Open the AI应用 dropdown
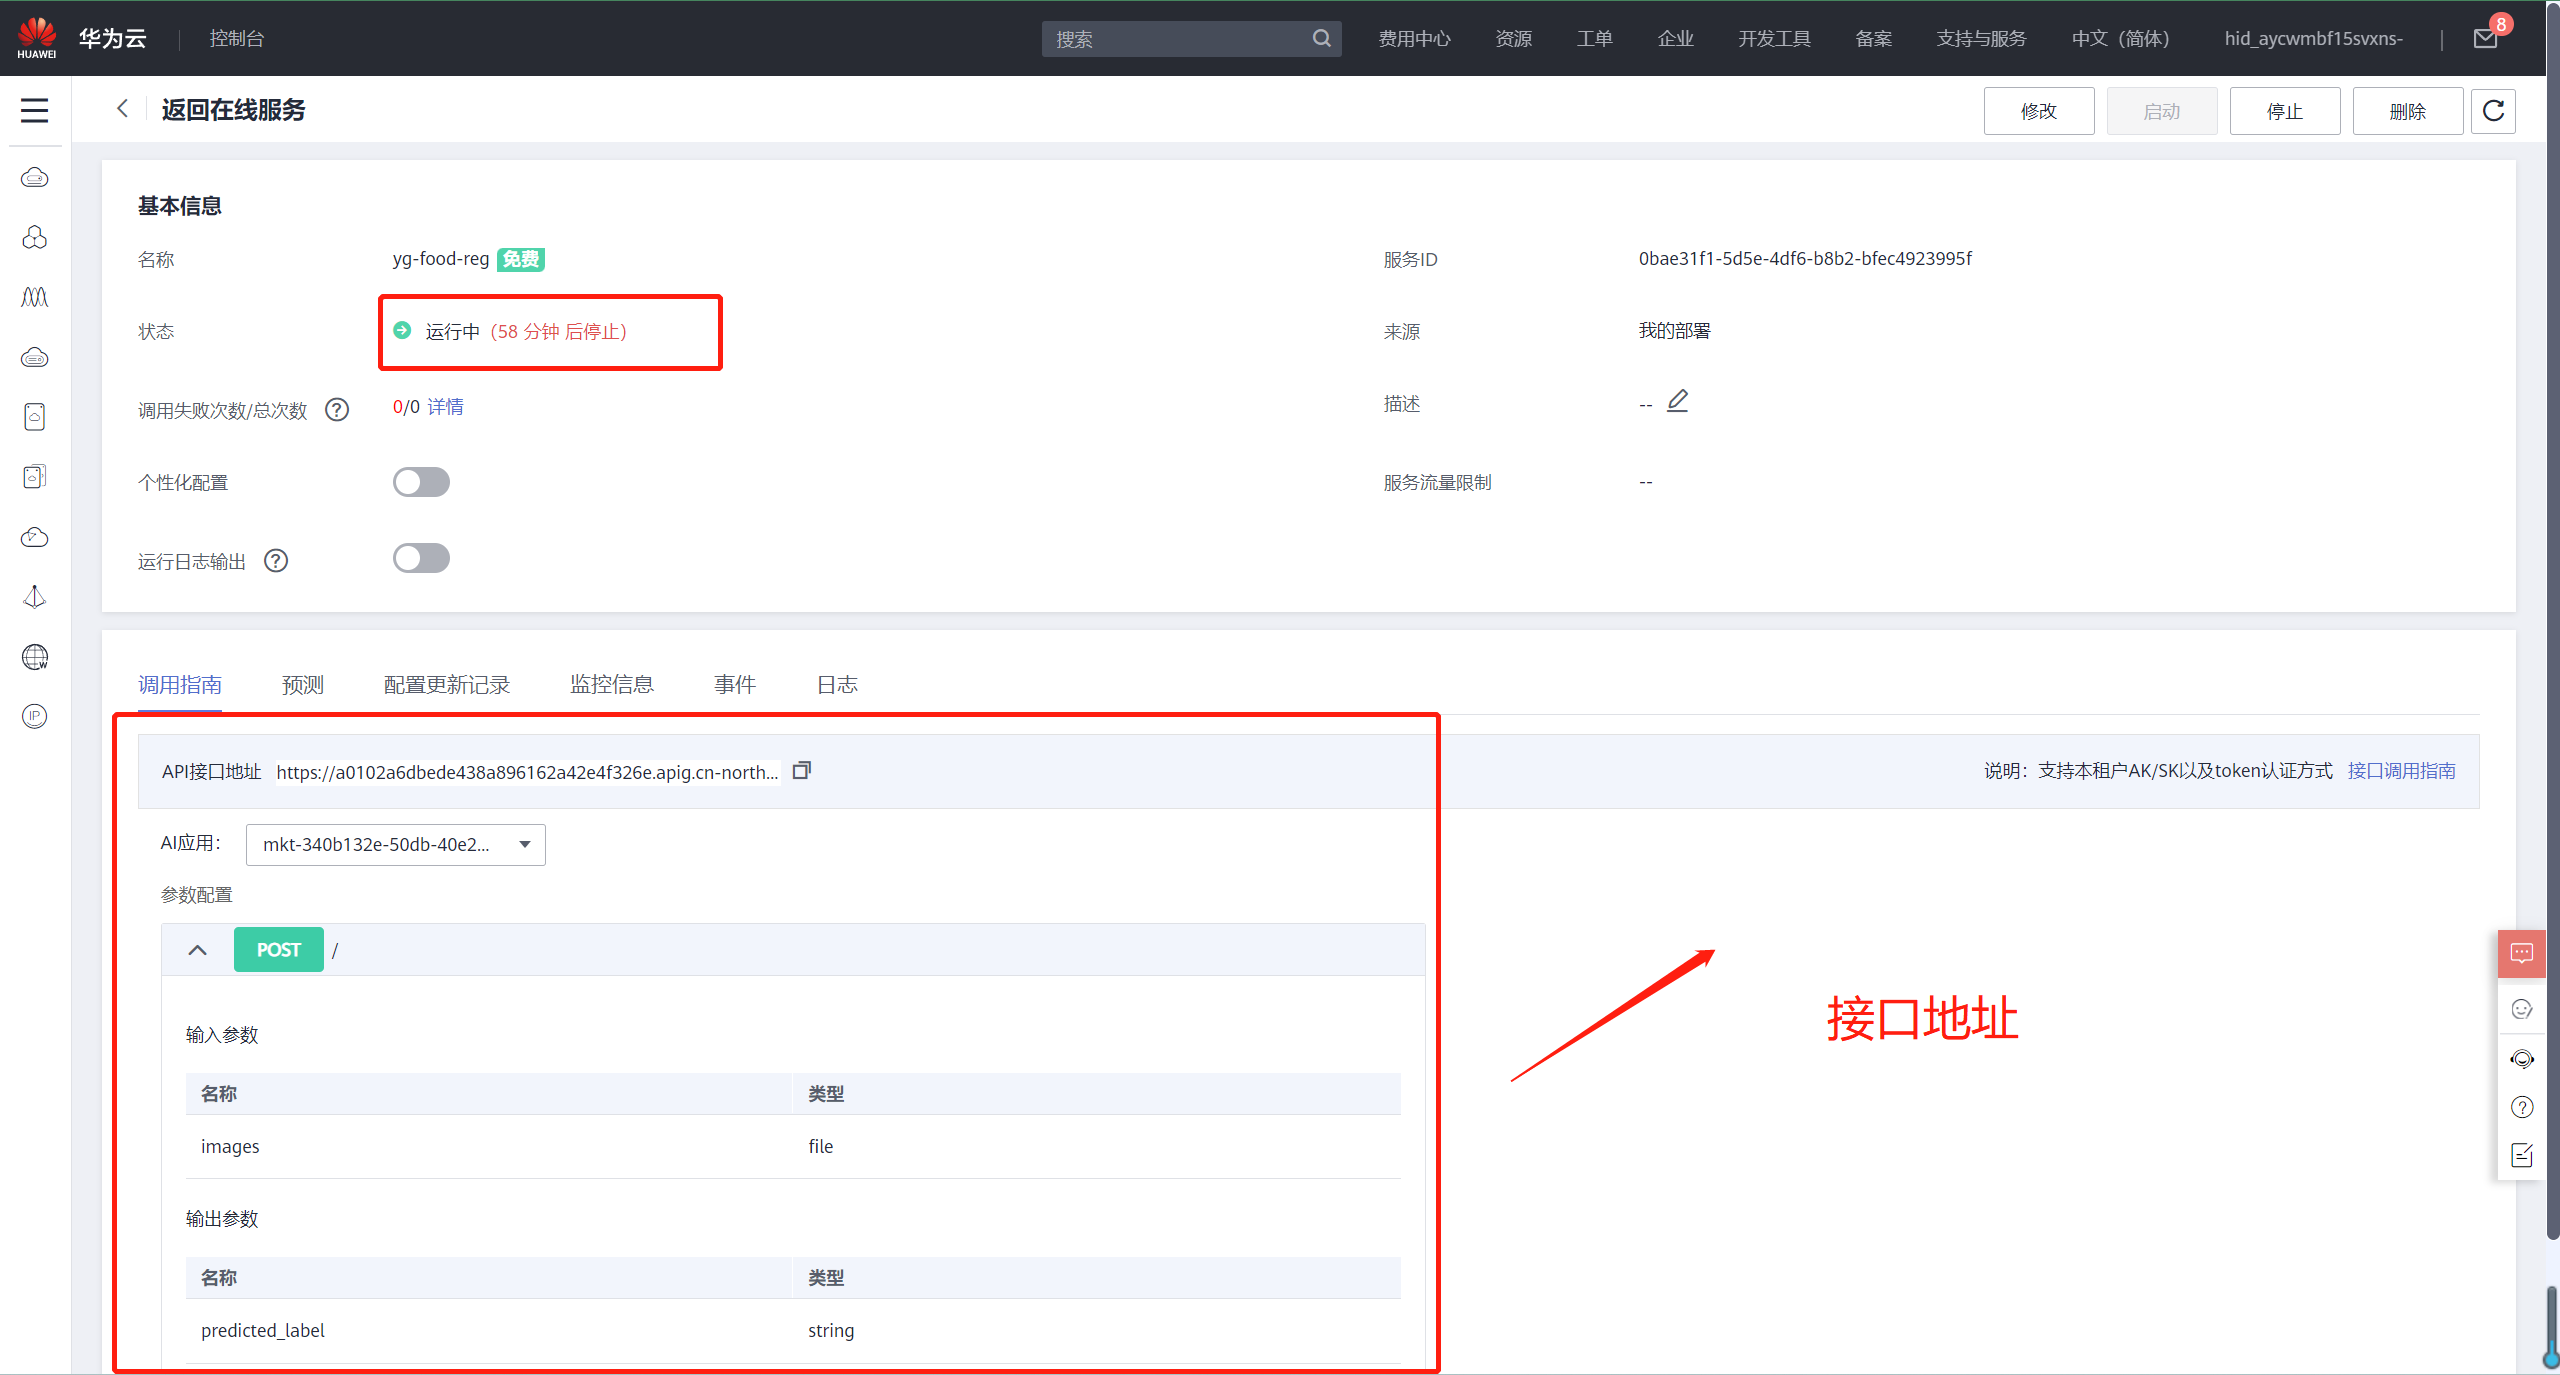 point(396,845)
